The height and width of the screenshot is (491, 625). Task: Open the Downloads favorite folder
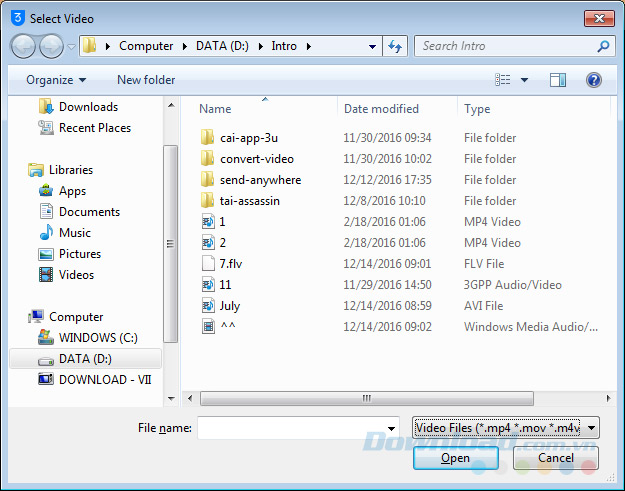(x=87, y=107)
